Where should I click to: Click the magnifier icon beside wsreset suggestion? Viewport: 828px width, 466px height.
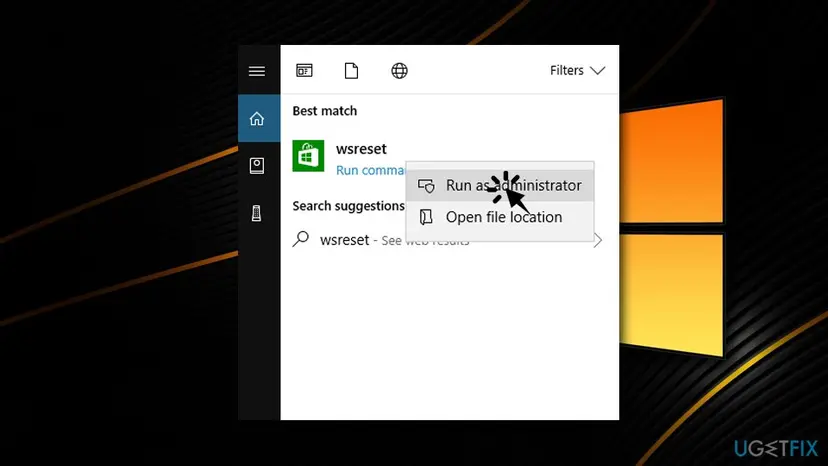(x=301, y=239)
